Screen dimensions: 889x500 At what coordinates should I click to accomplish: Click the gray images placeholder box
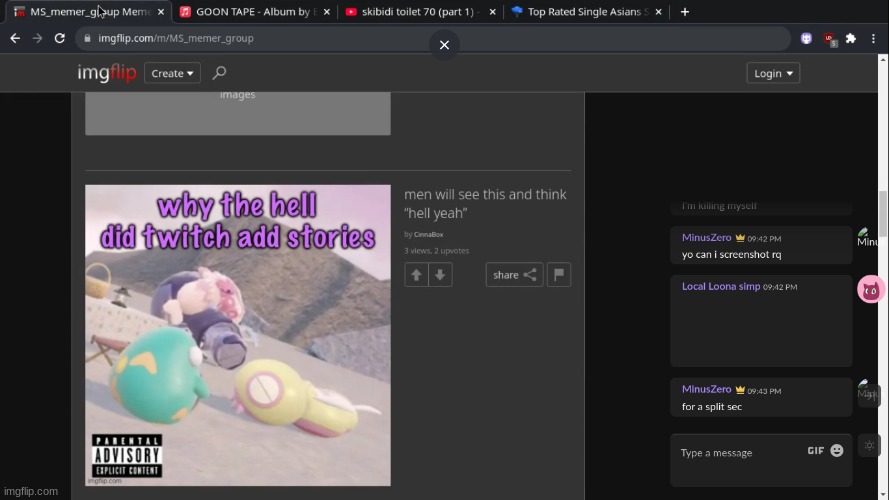pos(238,113)
